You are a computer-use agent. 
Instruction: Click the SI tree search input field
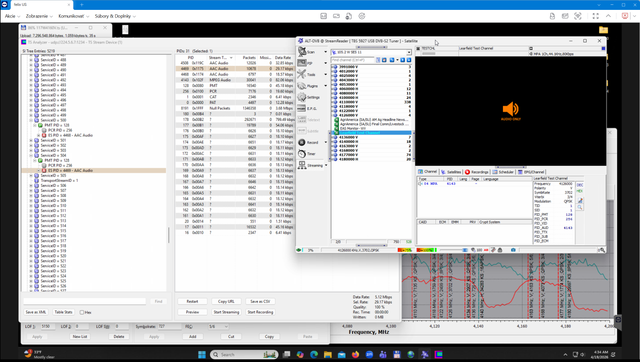pyautogui.click(x=84, y=301)
